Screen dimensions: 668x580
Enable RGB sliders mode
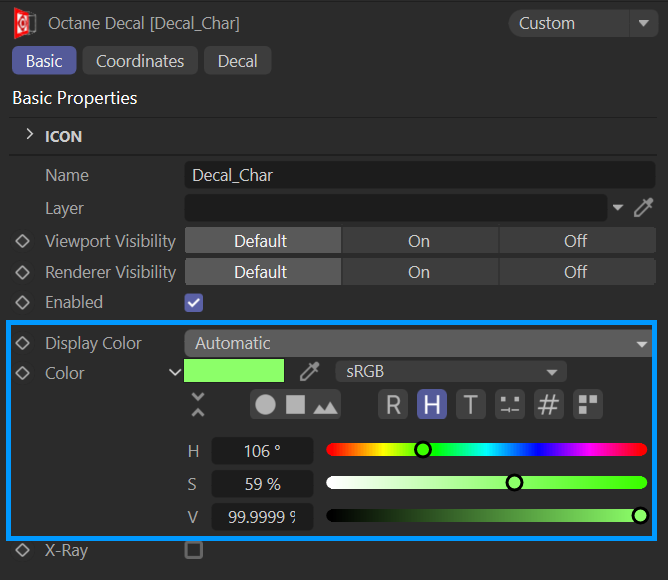(393, 404)
